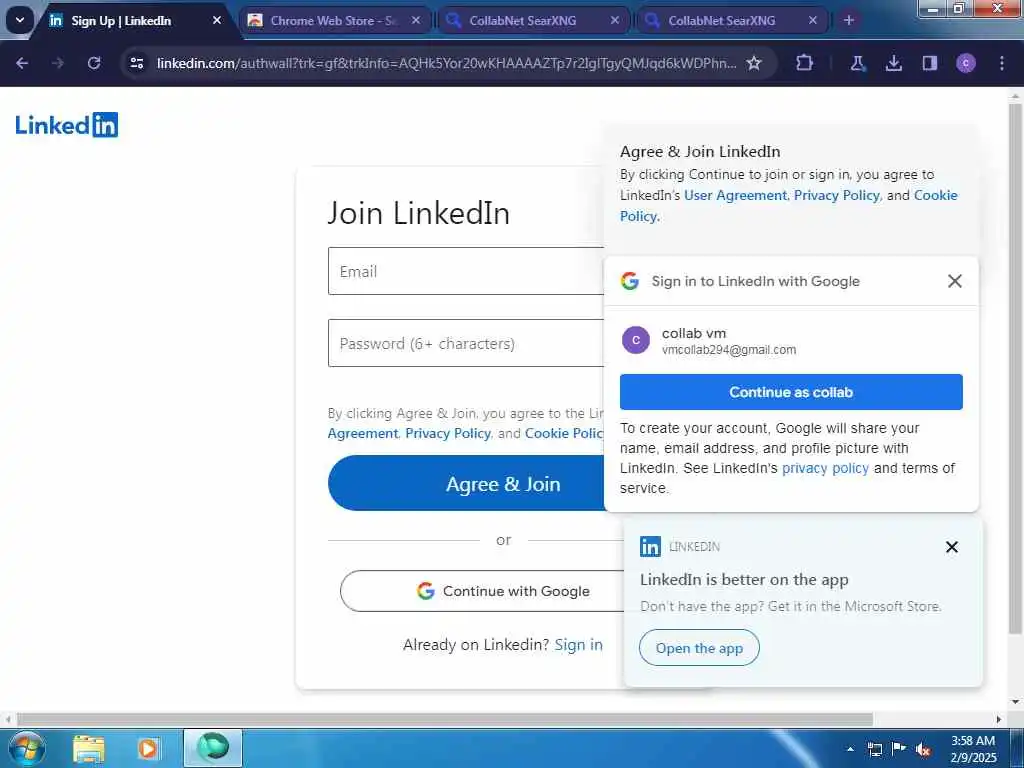Click the horizontal scrollbar thumb
Image resolution: width=1024 pixels, height=768 pixels.
[444, 719]
